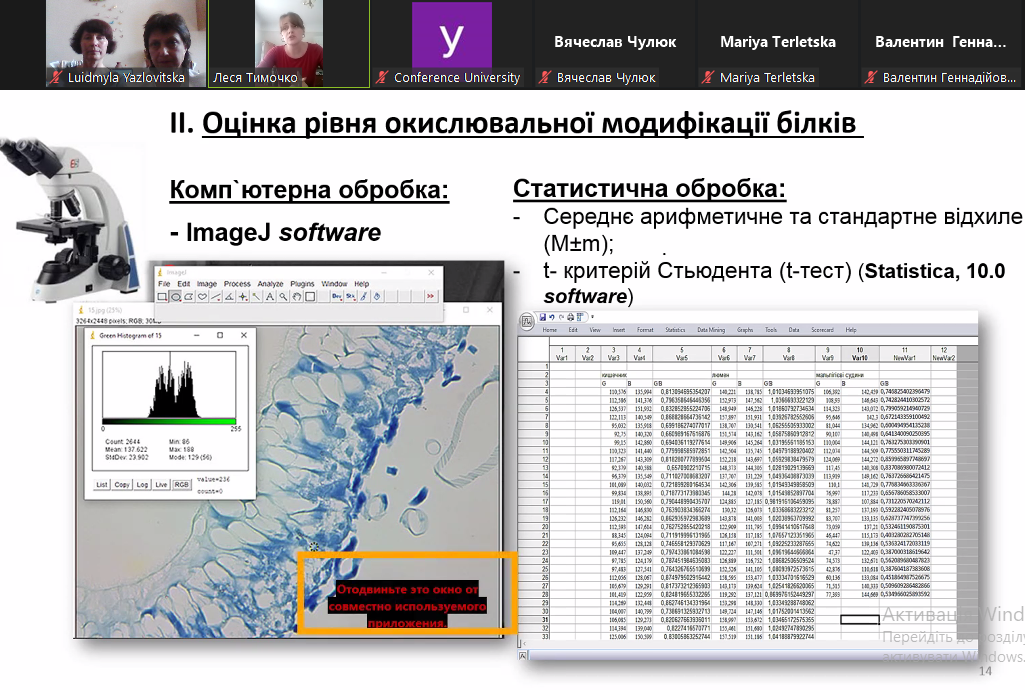The height and width of the screenshot is (690, 1025).
Task: Select the Oval selection tool in ImageJ
Action: [175, 297]
